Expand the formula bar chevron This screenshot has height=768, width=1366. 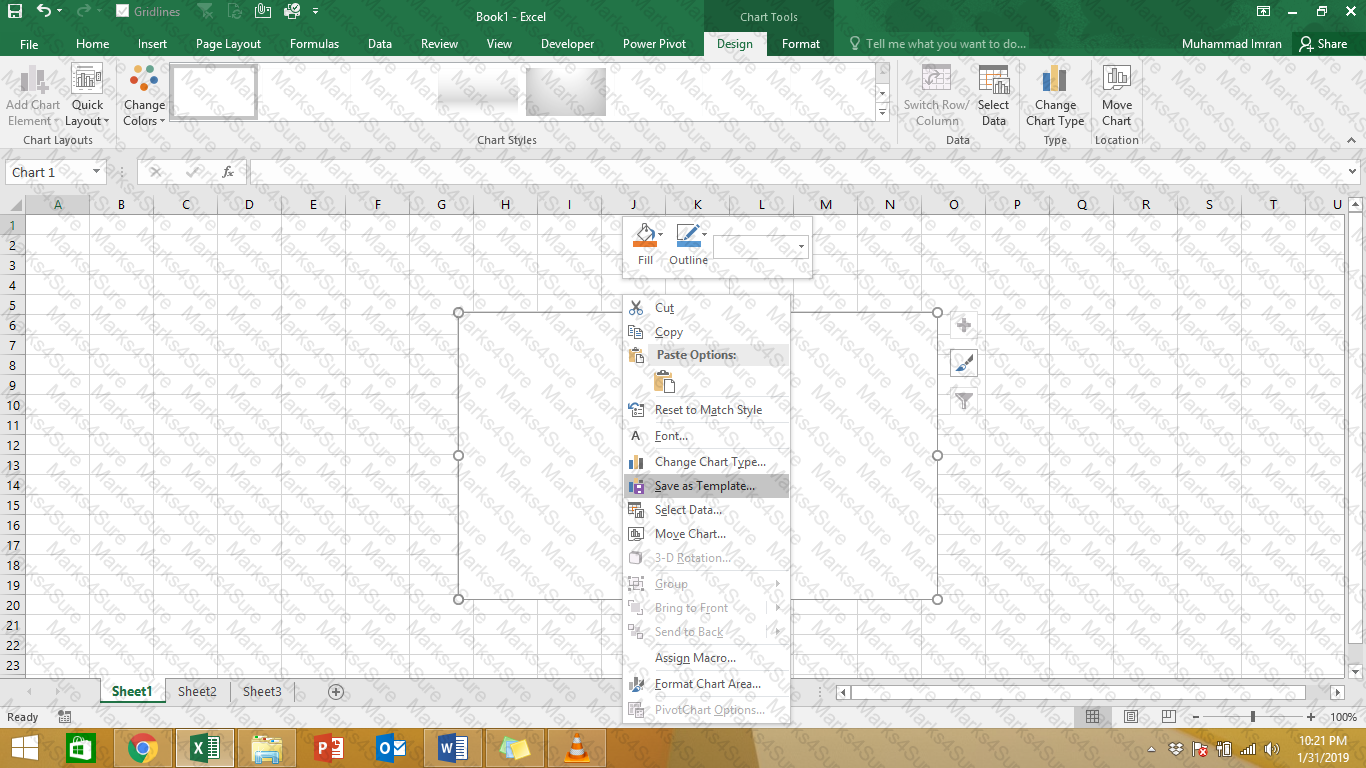1352,172
